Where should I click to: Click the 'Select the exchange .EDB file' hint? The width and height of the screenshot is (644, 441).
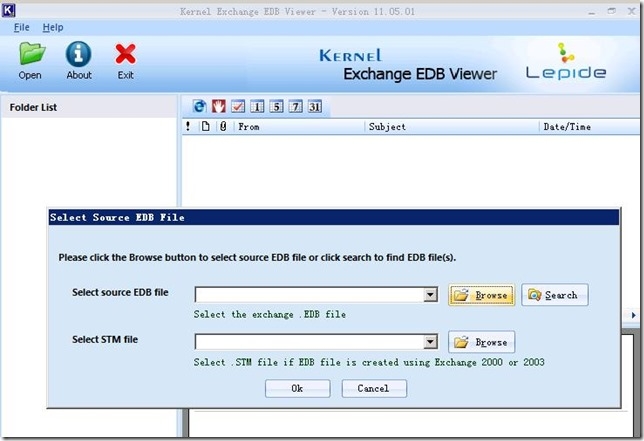270,315
